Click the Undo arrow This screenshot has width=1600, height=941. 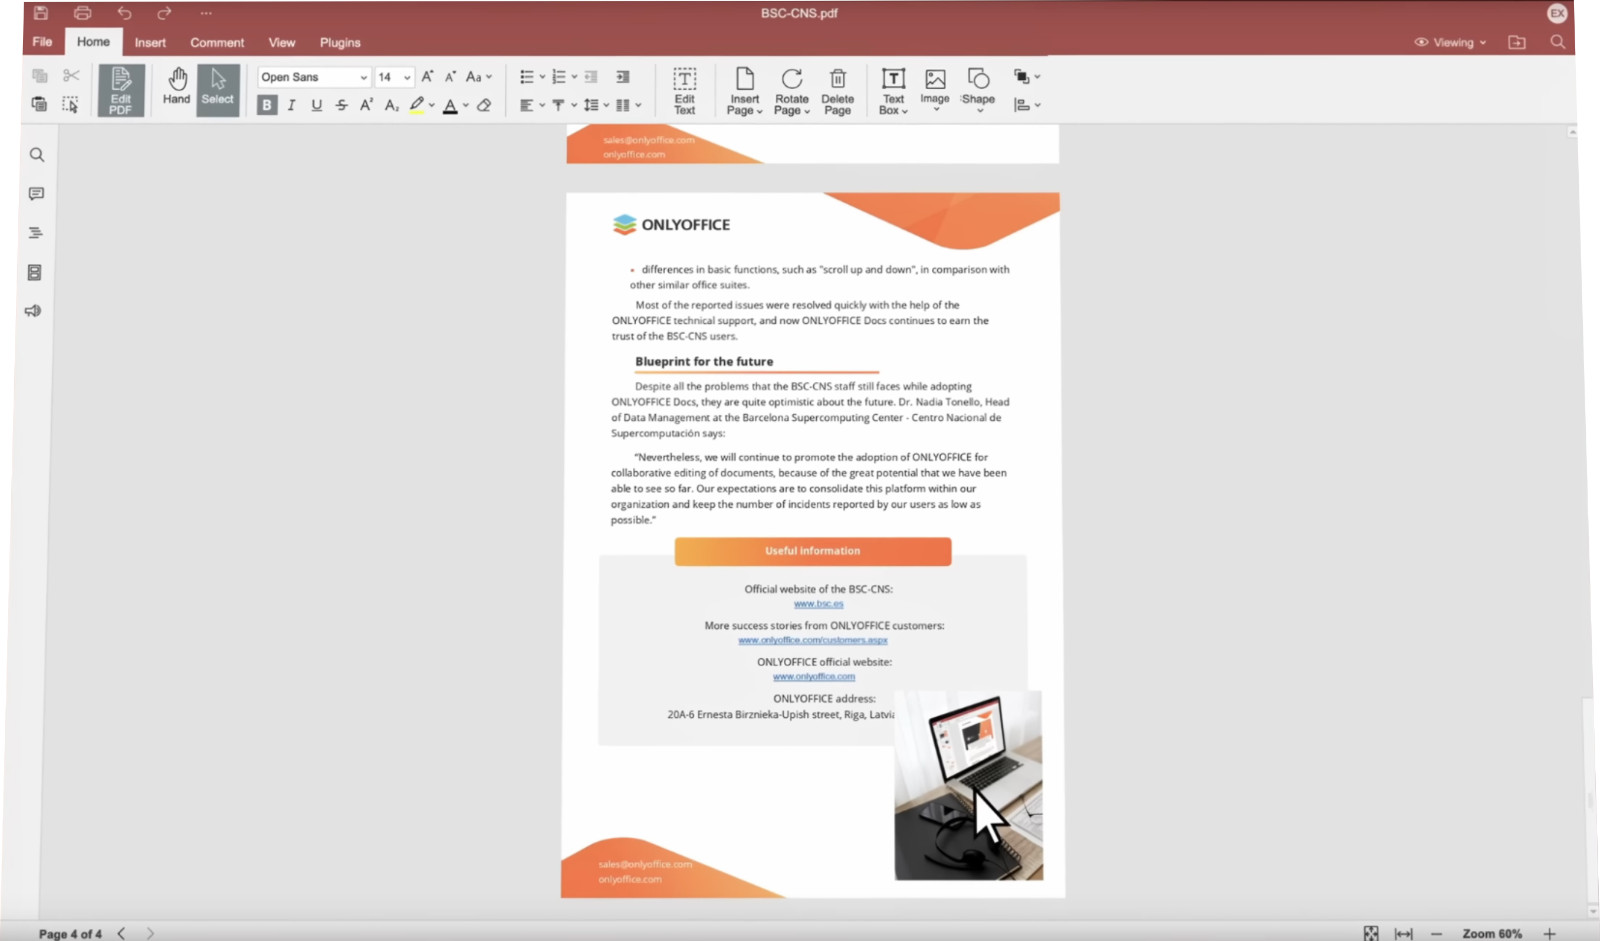(x=124, y=13)
